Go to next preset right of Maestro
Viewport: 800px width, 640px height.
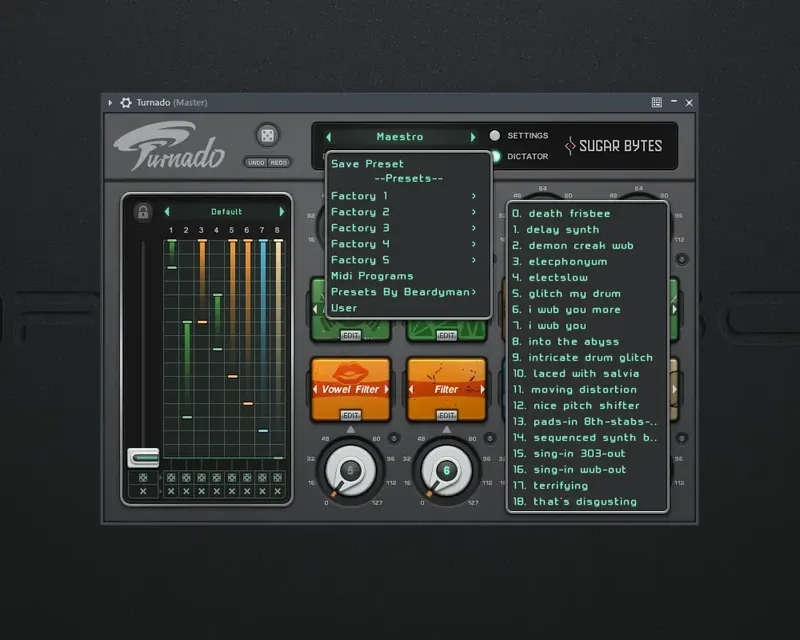tap(473, 137)
